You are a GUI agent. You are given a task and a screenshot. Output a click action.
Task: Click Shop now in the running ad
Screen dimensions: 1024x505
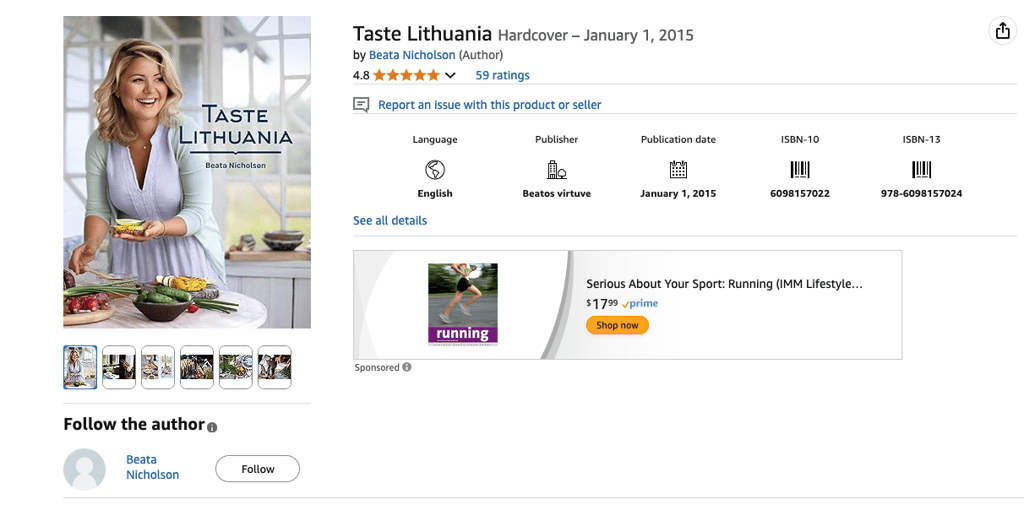point(617,325)
